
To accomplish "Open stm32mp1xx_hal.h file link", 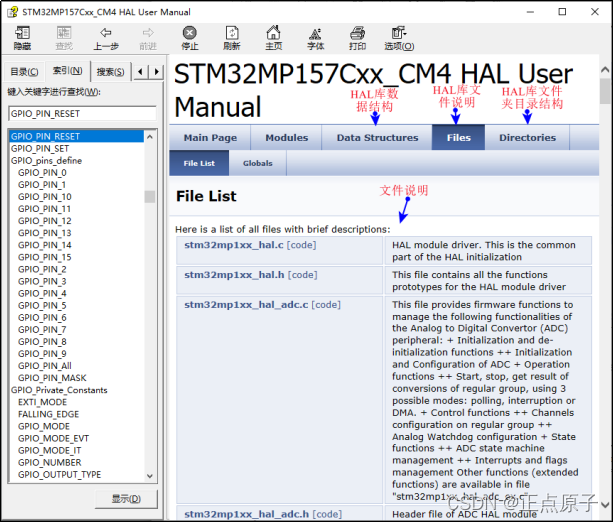I will click(x=234, y=275).
